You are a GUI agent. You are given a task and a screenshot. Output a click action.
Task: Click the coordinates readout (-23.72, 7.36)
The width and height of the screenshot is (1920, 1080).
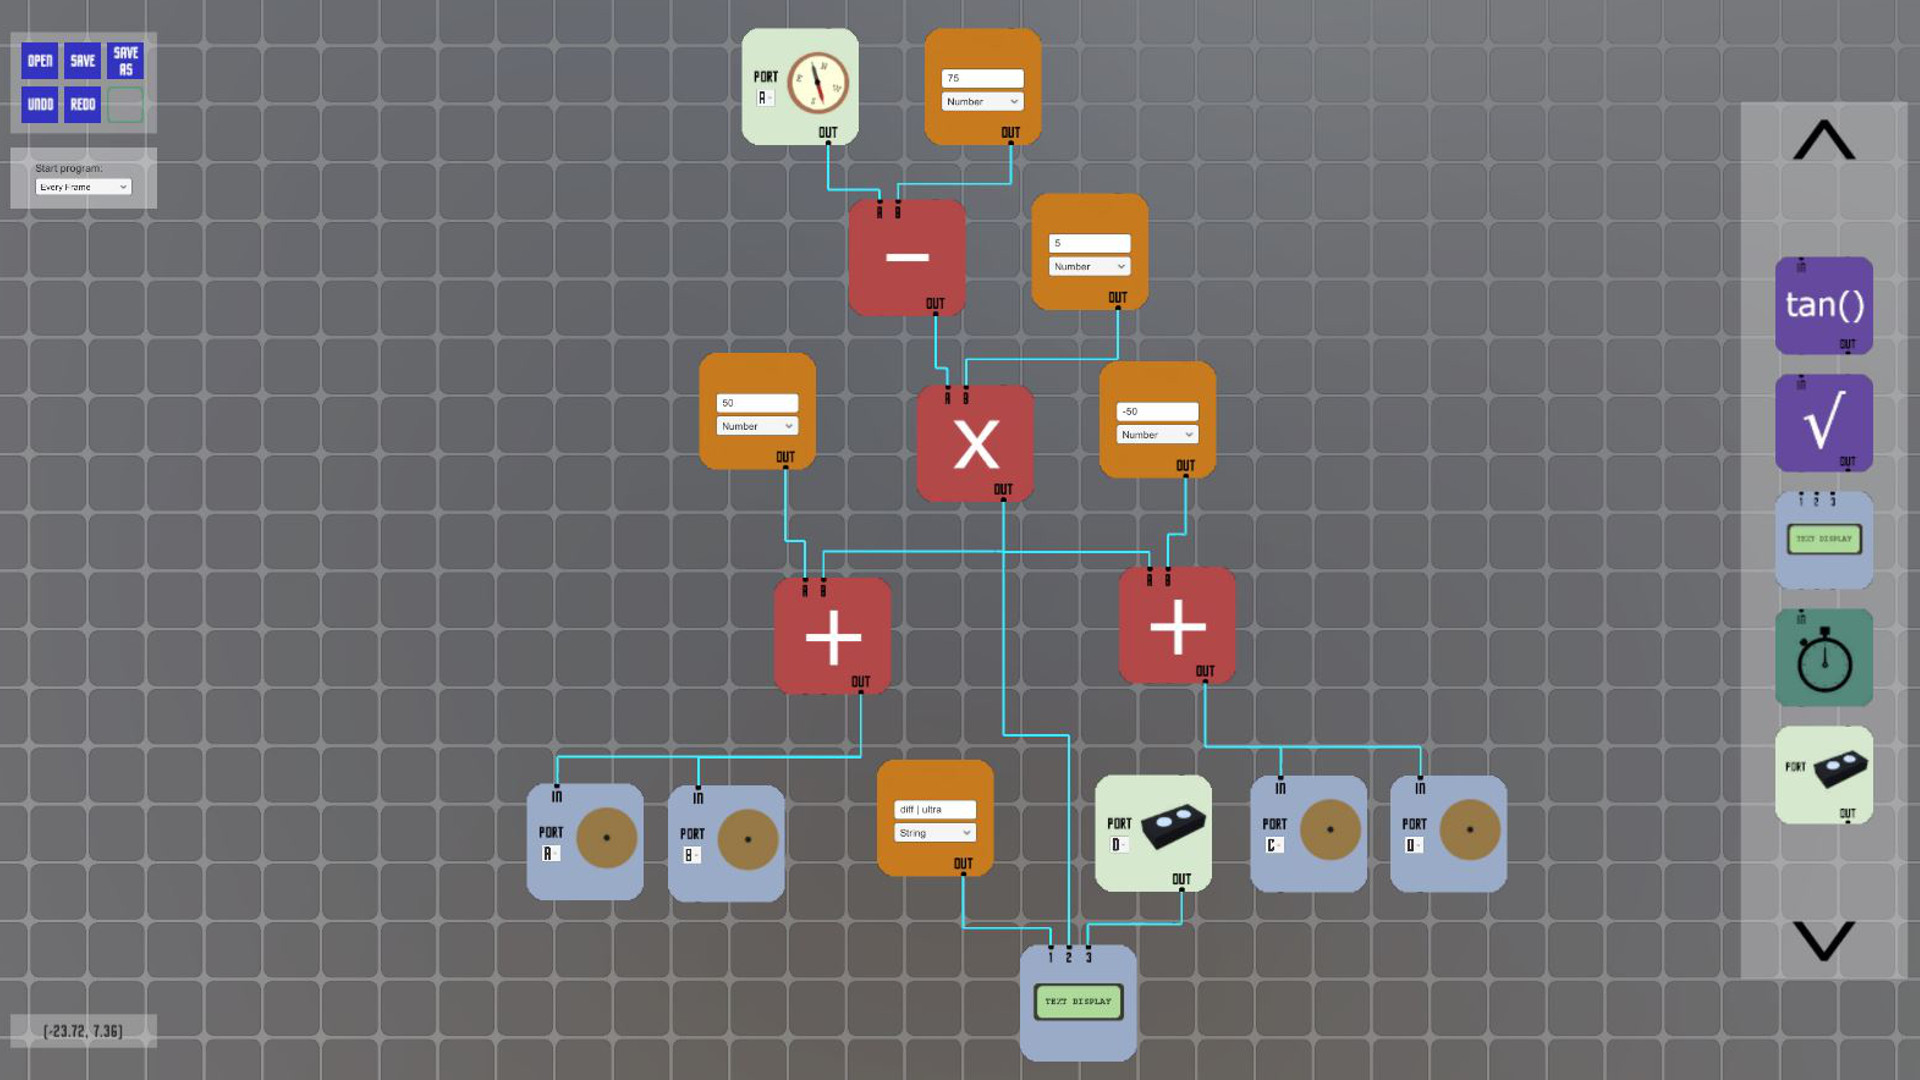click(83, 1031)
